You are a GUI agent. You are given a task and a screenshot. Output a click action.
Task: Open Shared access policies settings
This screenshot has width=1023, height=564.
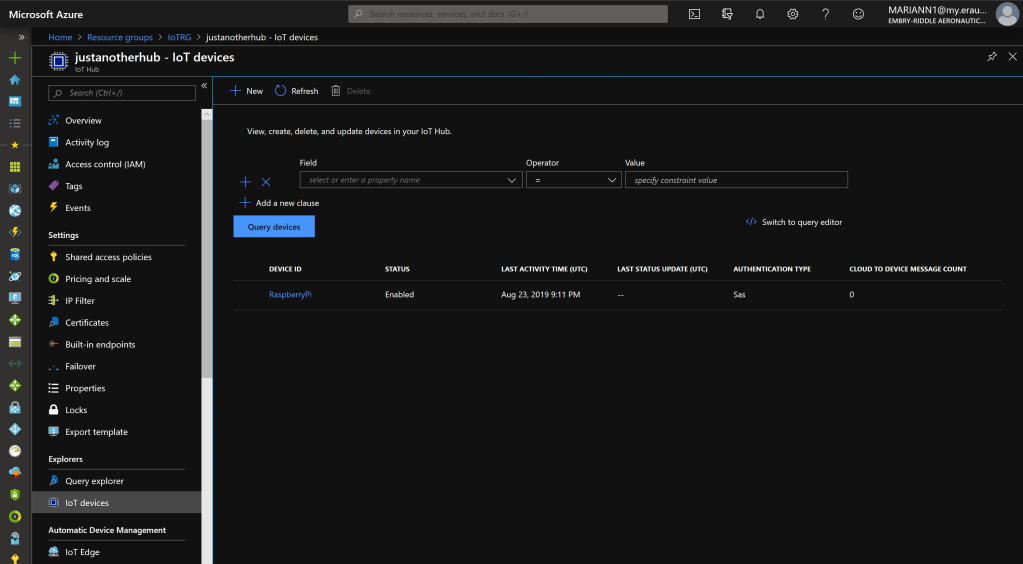[x=108, y=257]
